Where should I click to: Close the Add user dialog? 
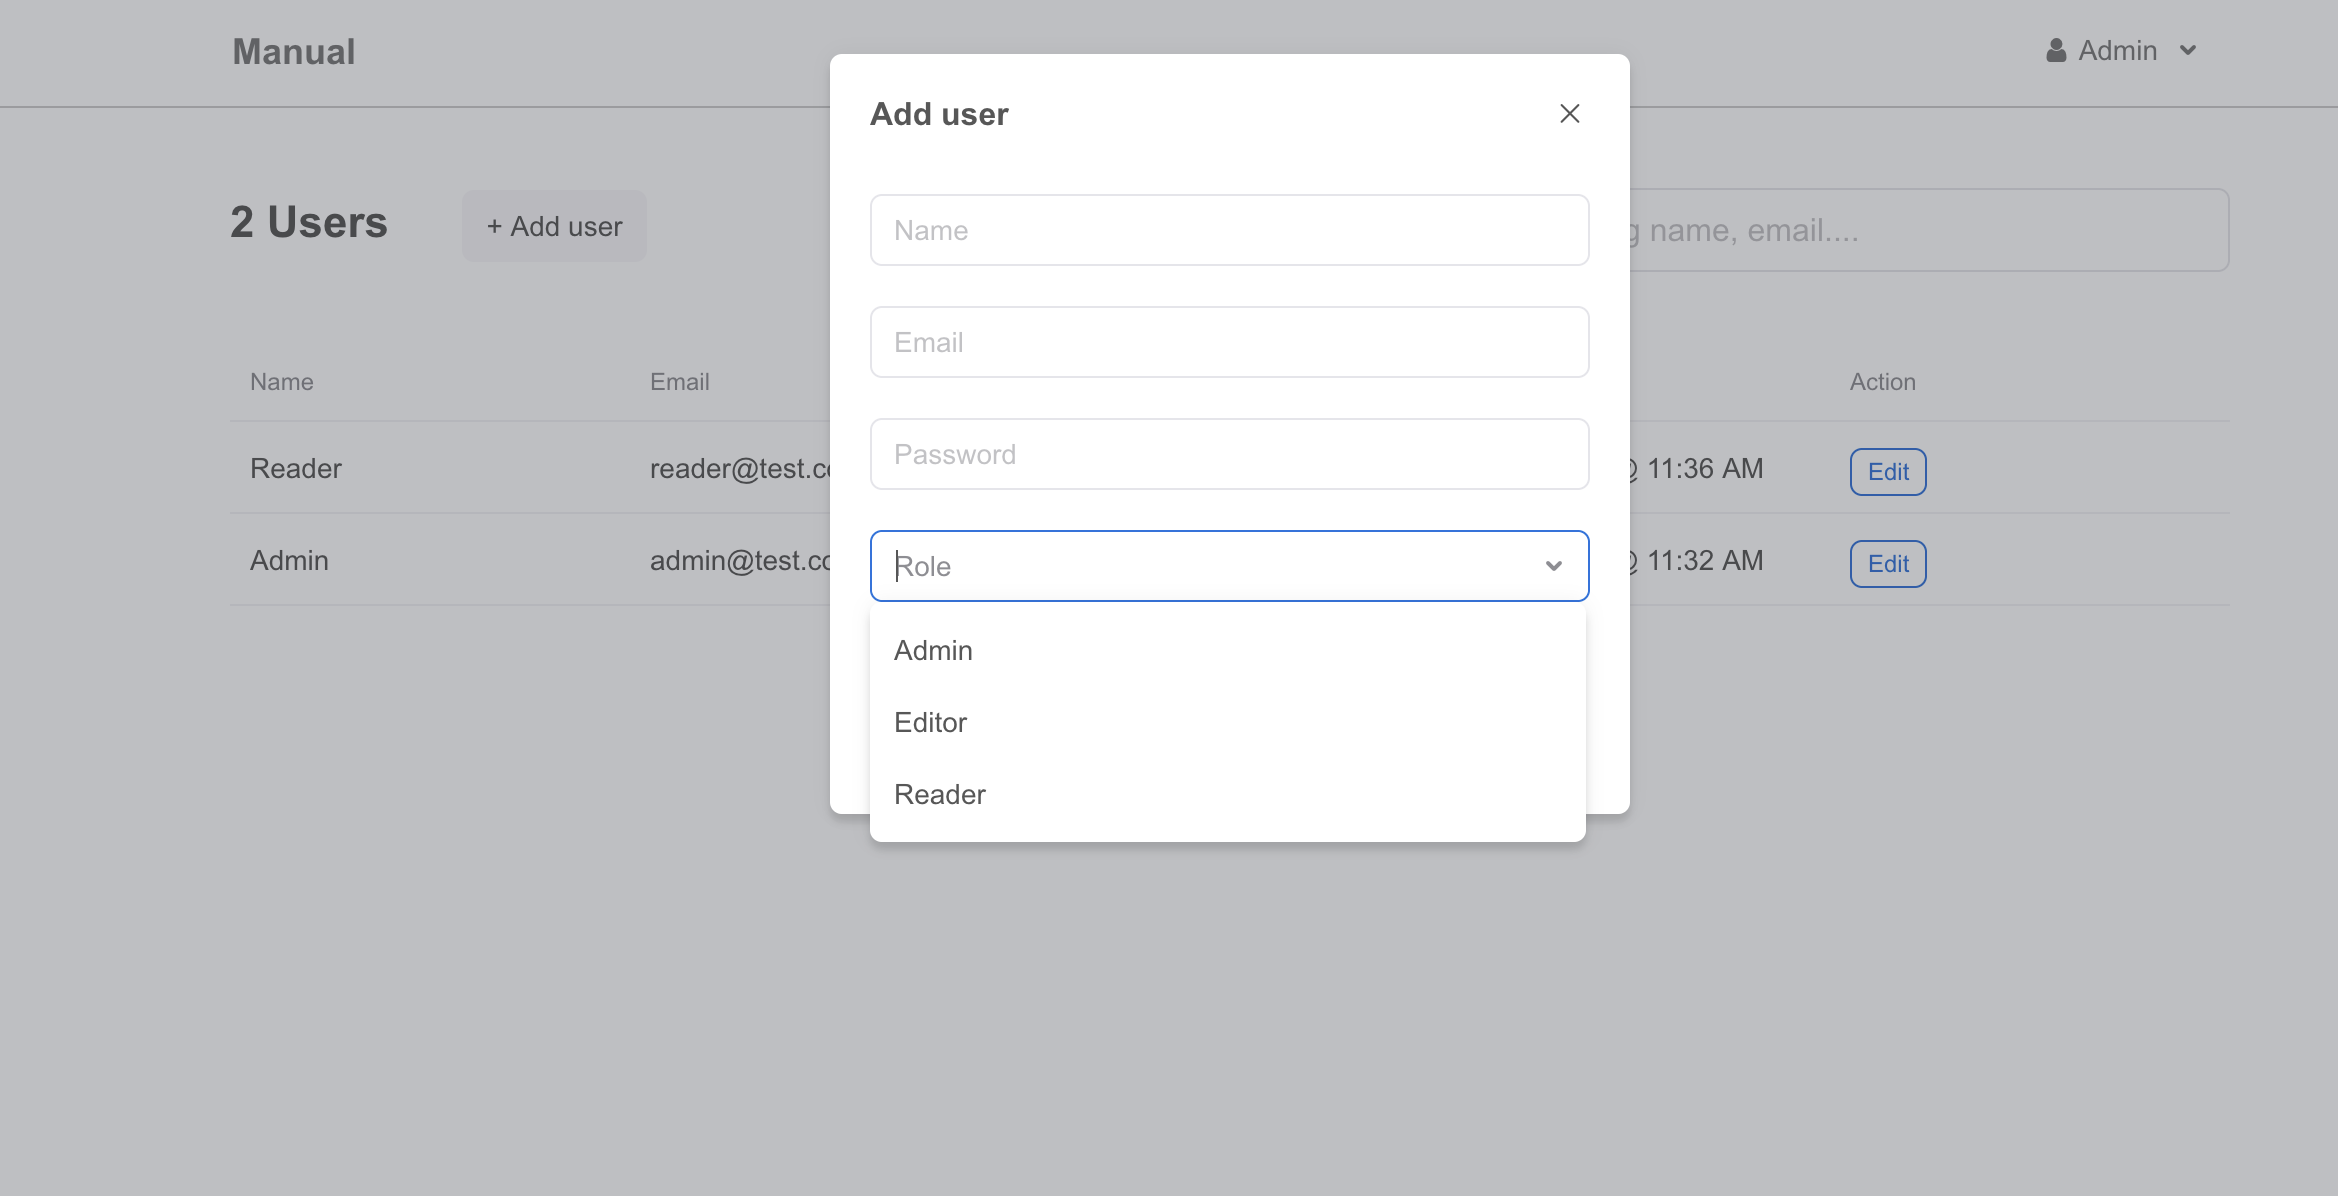coord(1569,114)
